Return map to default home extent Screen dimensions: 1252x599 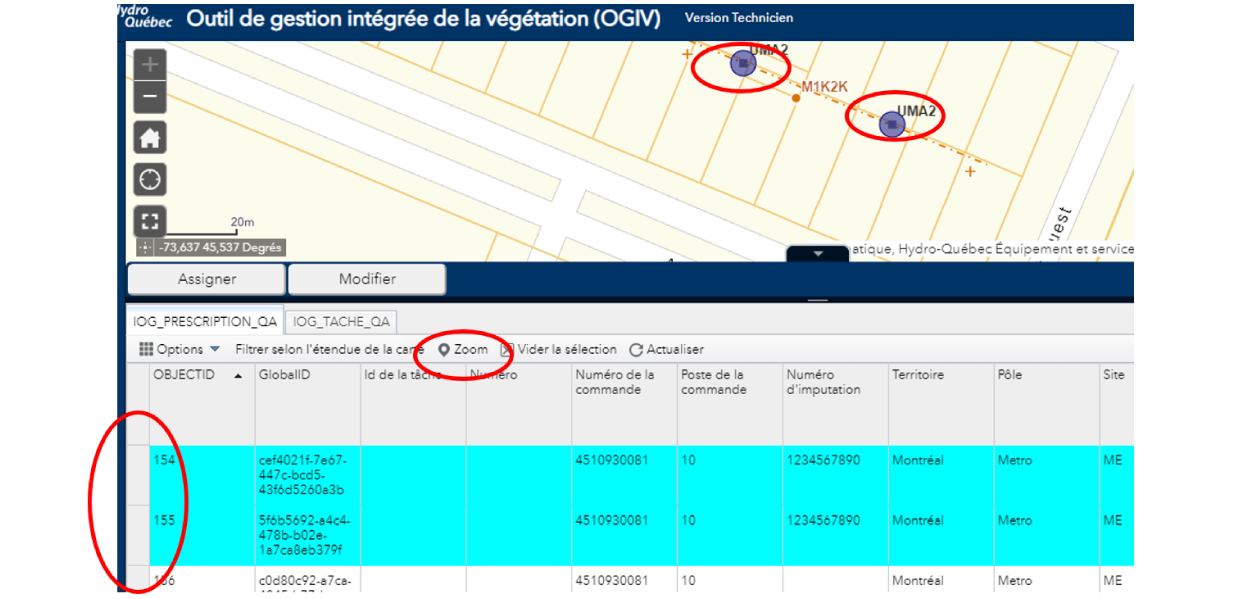coord(150,137)
